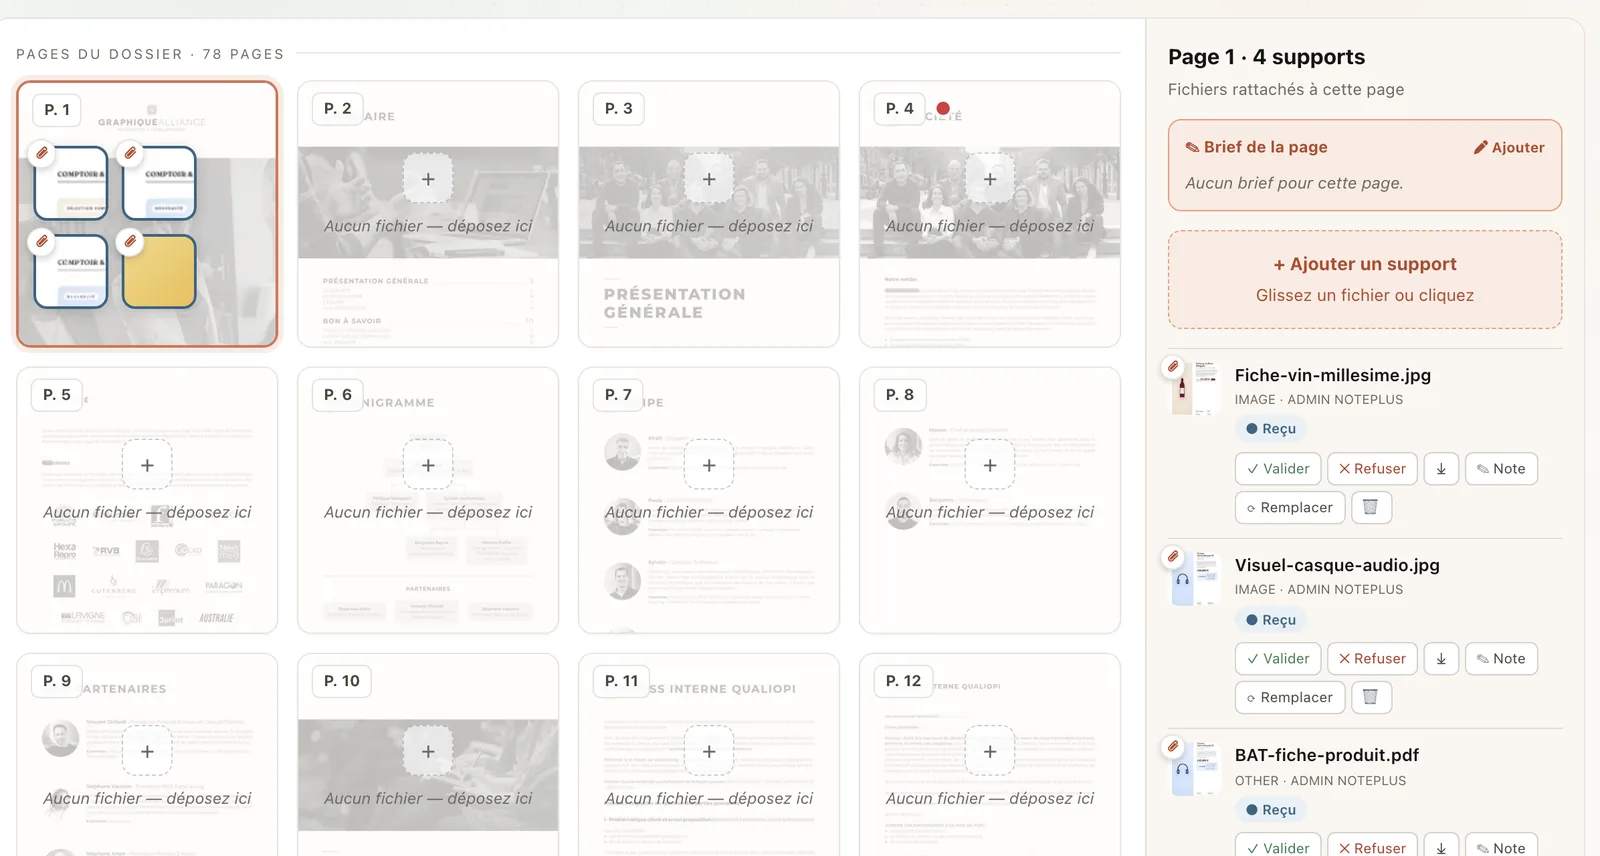Viewport: 1600px width, 856px height.
Task: Click the plus drop zone on page P. 5
Action: point(147,465)
